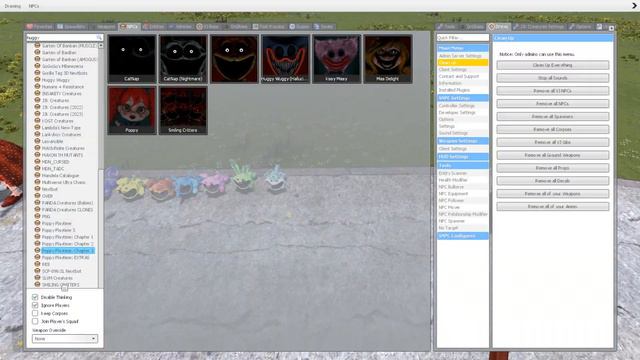Select the CatNap NPC thumbnail
Screen dimensions: 640x360
[132, 59]
